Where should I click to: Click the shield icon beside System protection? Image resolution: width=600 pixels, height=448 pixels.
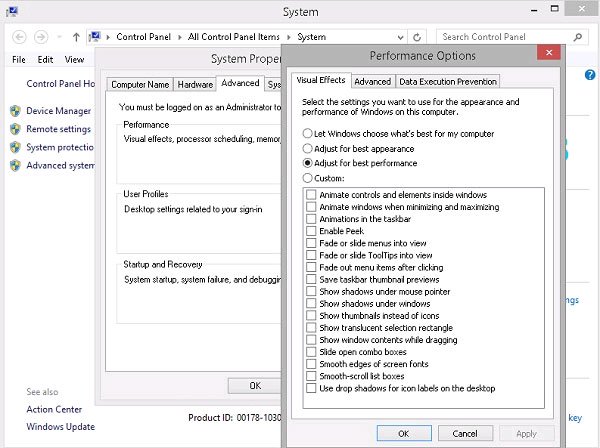[15, 147]
